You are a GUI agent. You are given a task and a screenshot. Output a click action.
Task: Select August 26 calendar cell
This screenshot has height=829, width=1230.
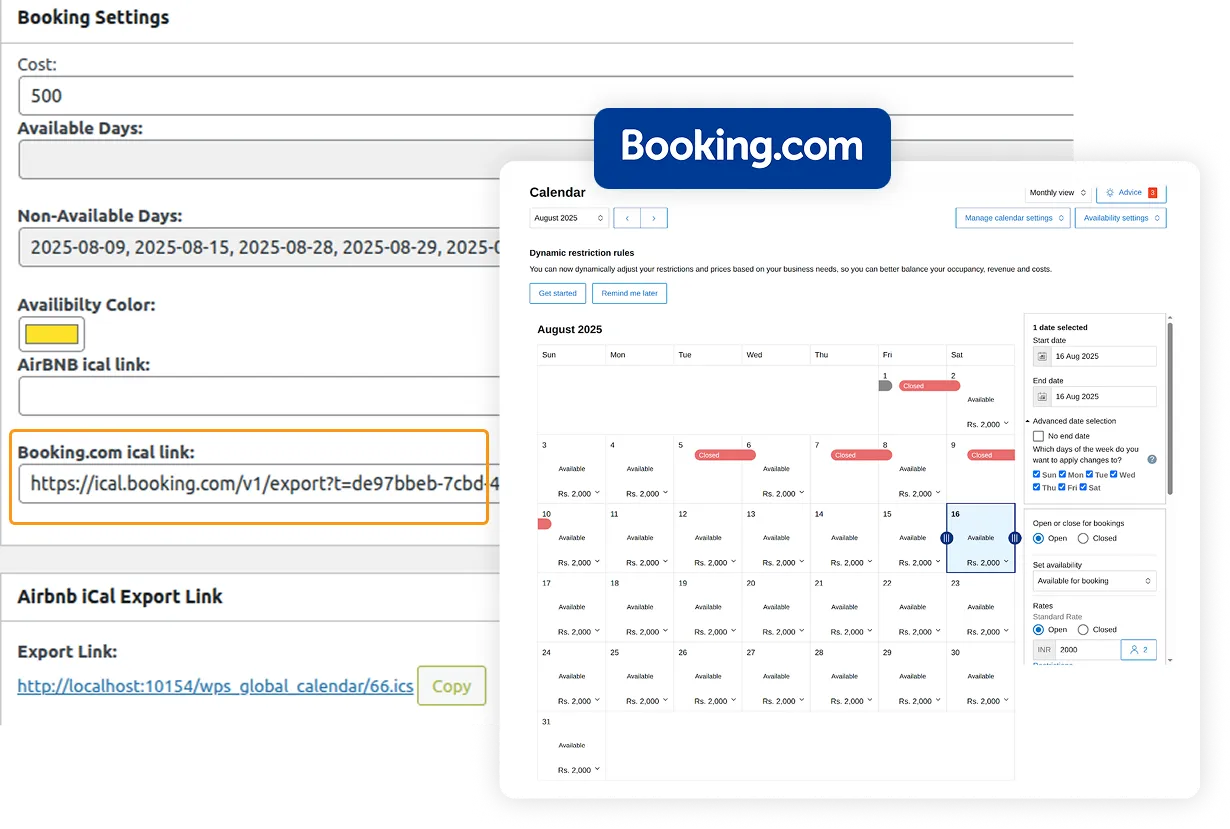[x=708, y=676]
